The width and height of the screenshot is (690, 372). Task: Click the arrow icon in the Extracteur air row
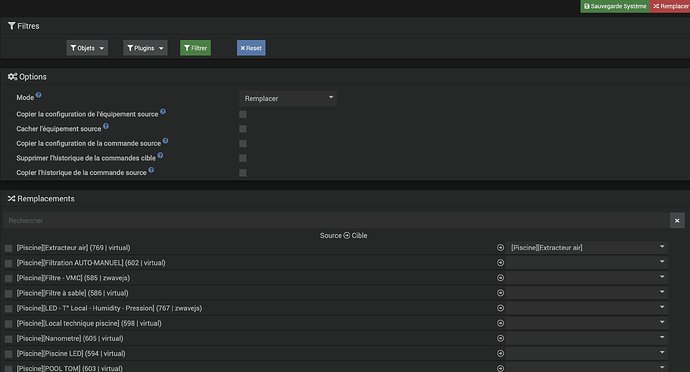click(500, 248)
